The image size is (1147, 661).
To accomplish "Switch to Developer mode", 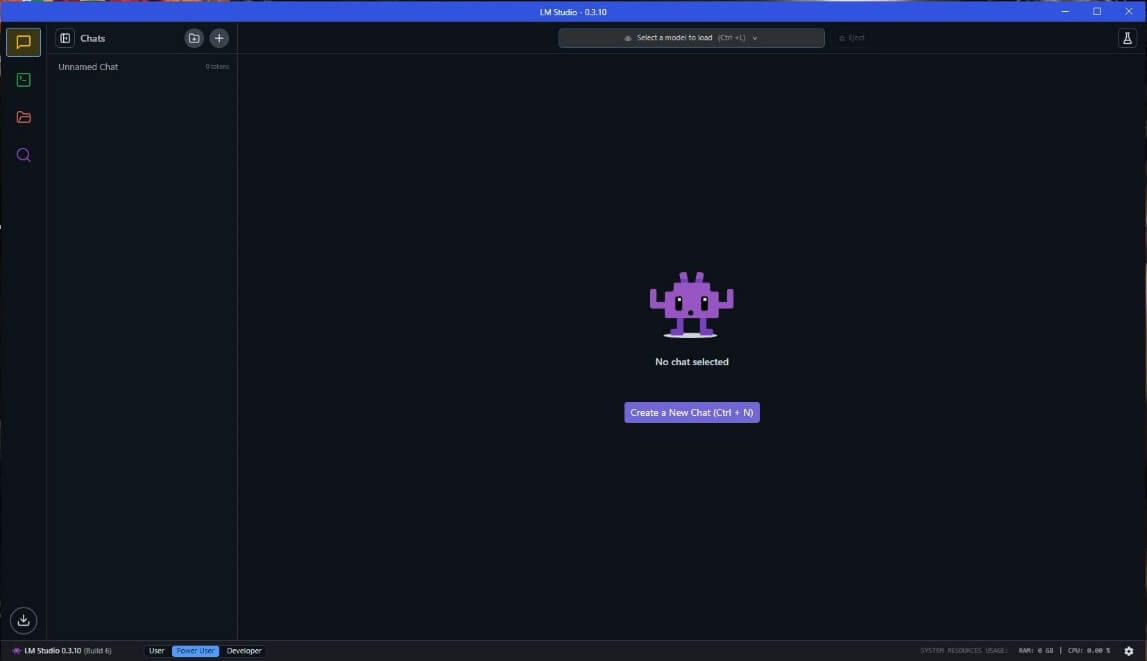I will click(244, 651).
